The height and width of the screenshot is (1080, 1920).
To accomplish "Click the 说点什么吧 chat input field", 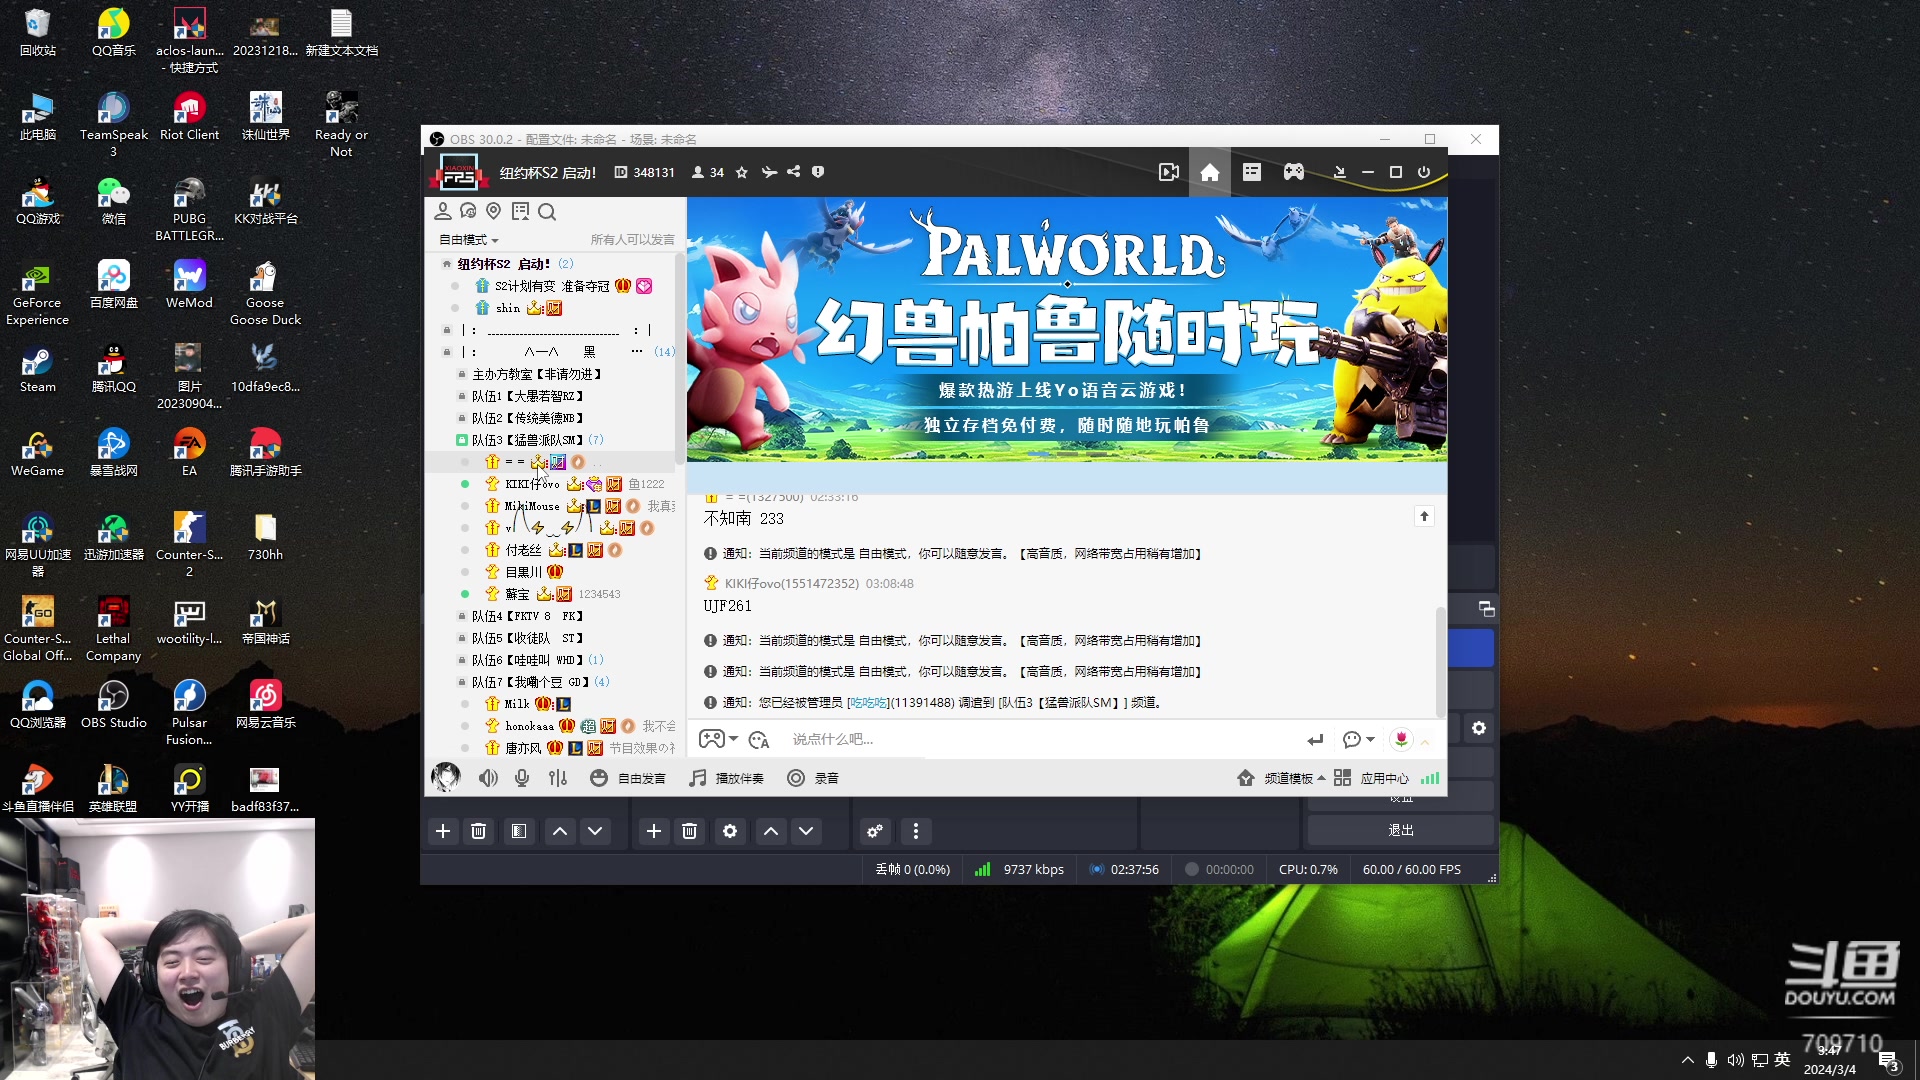I will click(900, 739).
